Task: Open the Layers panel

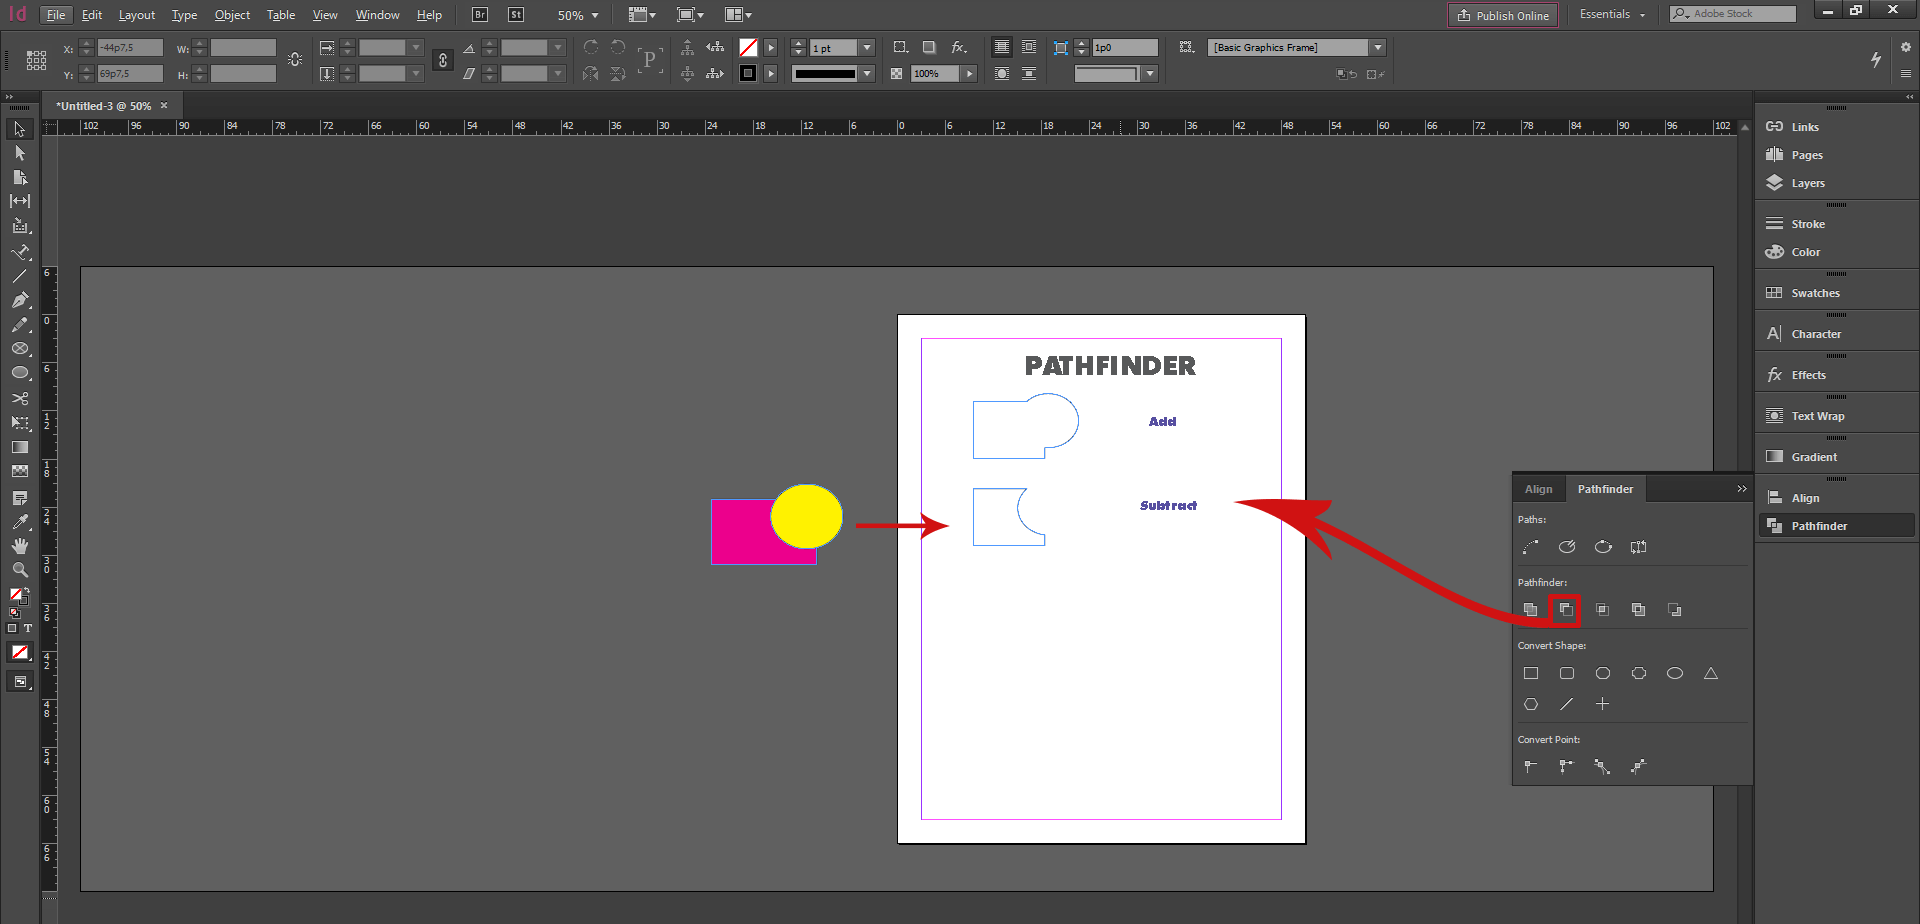Action: pos(1807,183)
